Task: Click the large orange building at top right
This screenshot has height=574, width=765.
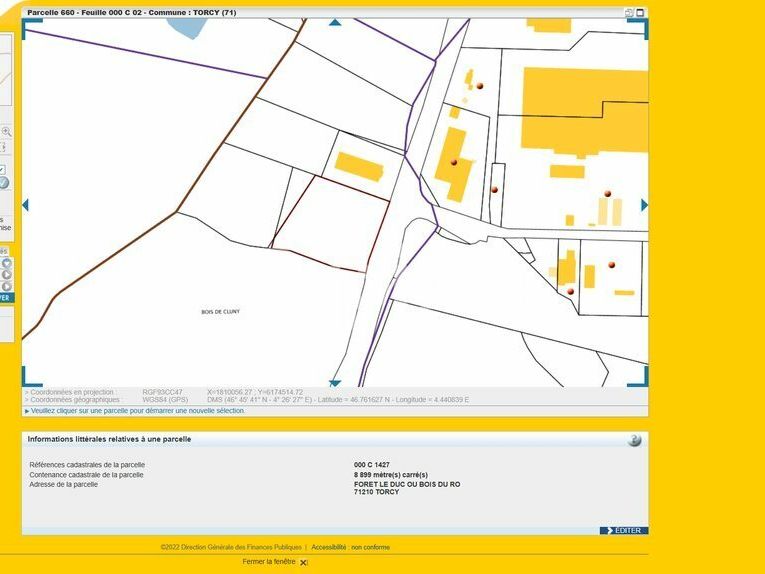Action: coord(585,111)
